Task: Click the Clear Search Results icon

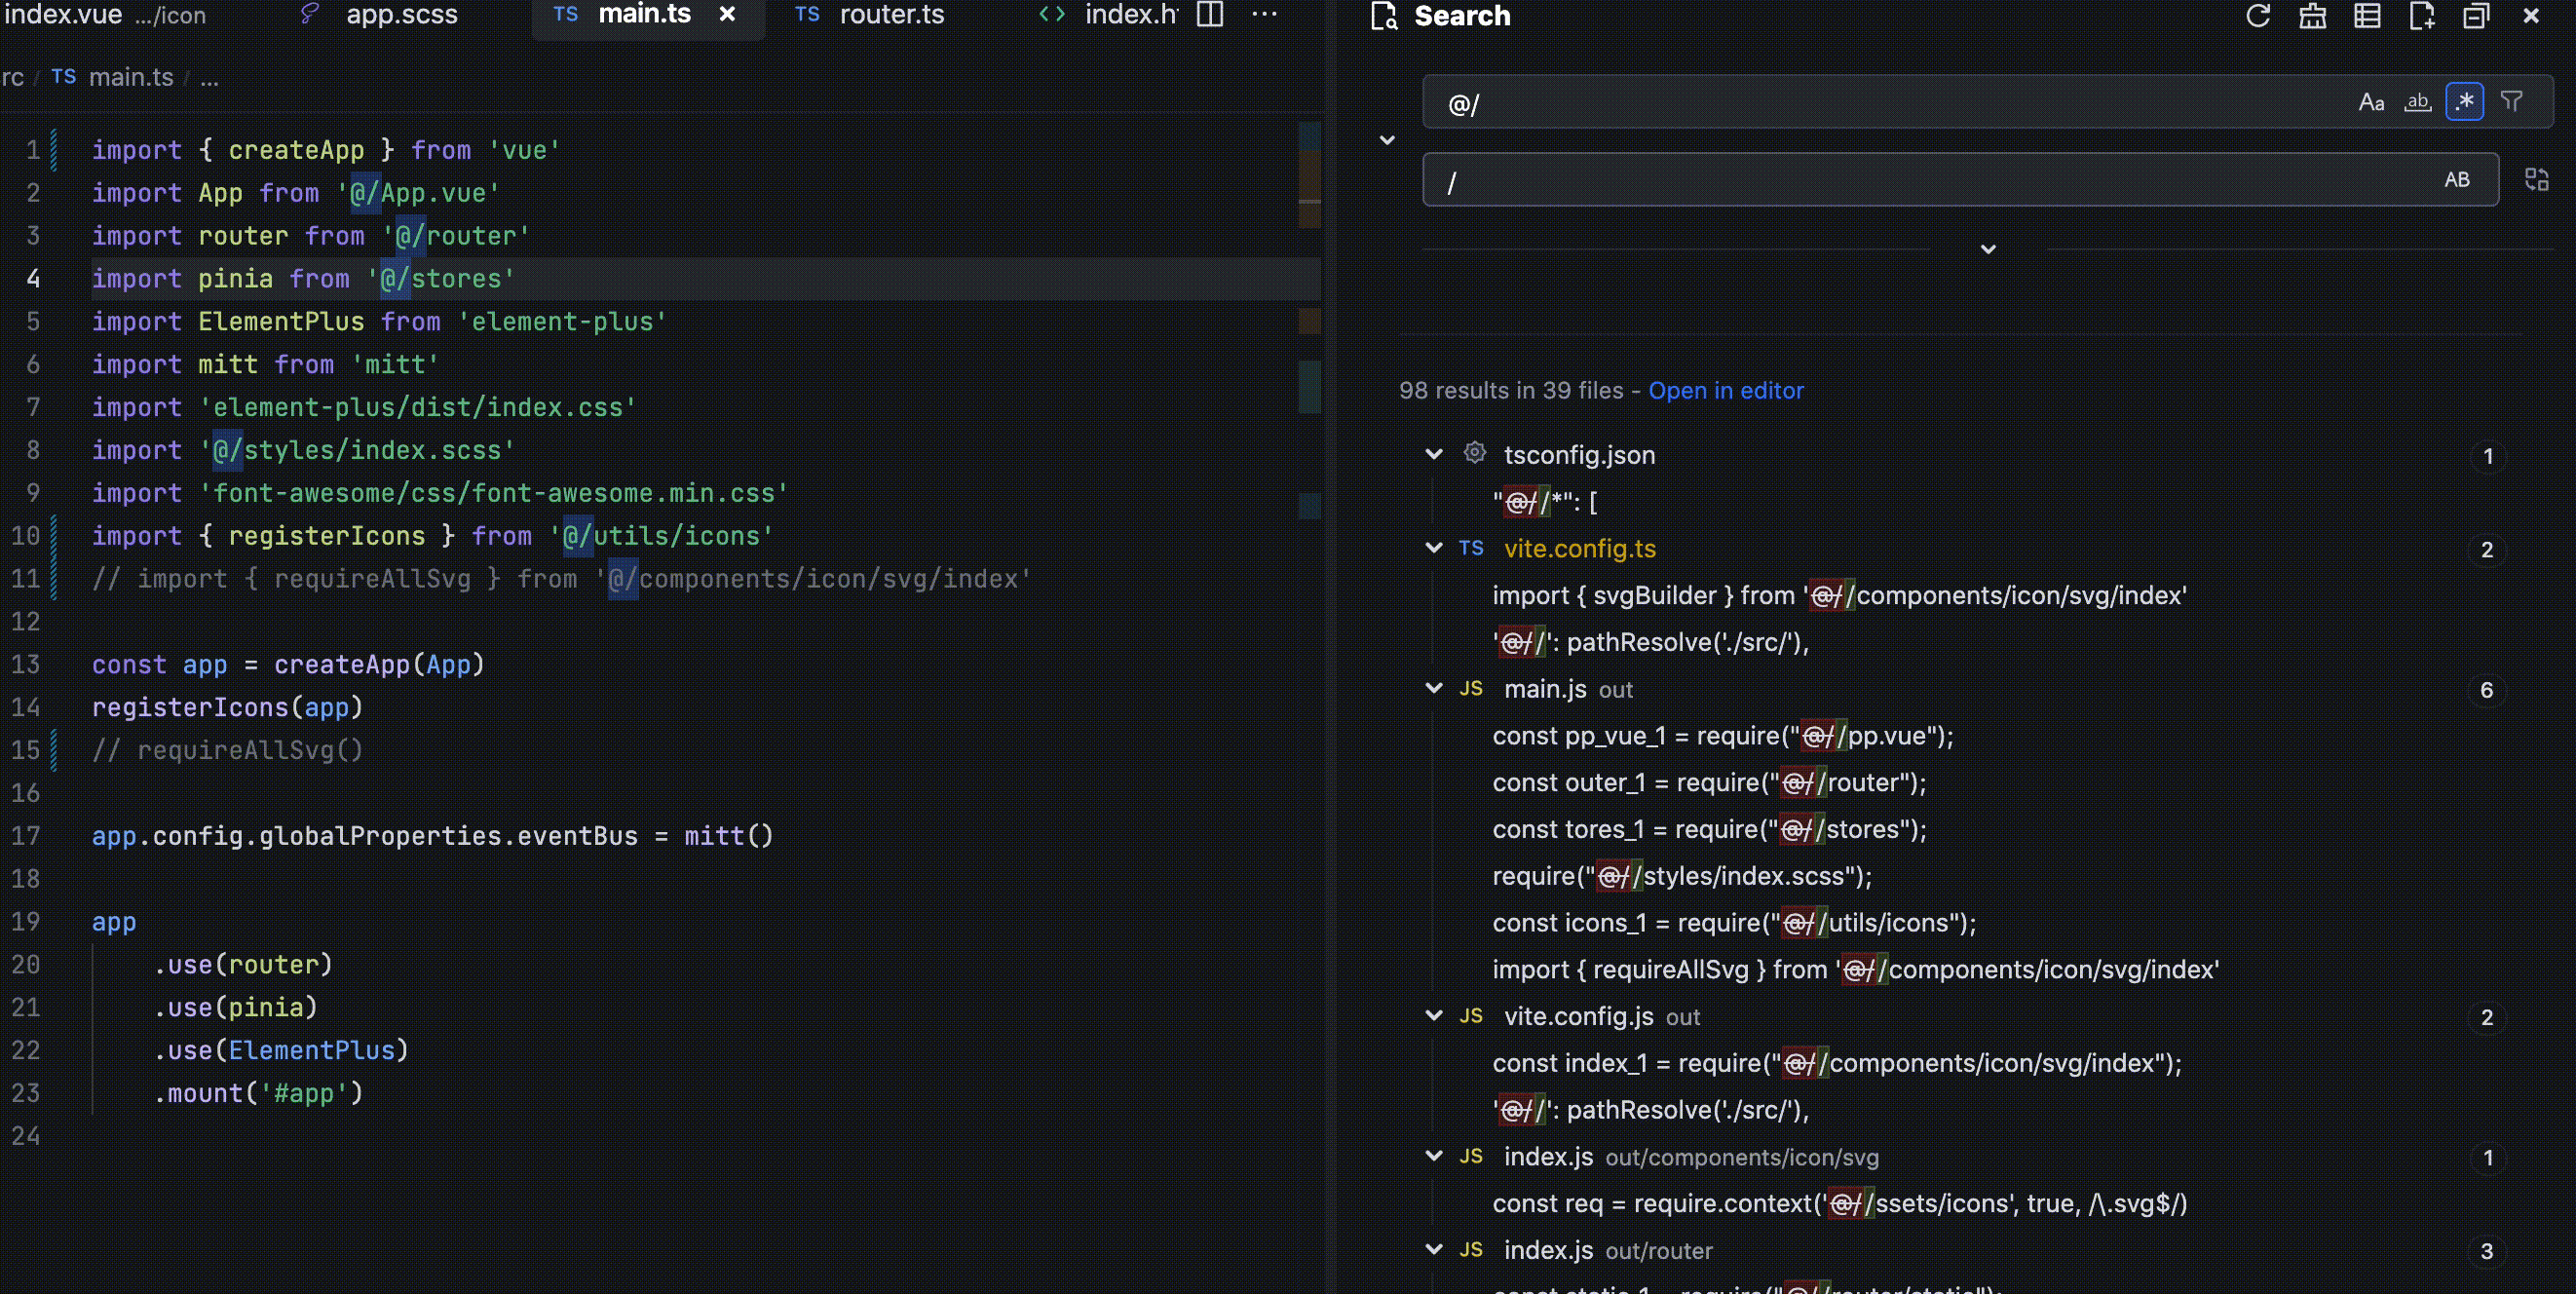Action: pos(2312,16)
